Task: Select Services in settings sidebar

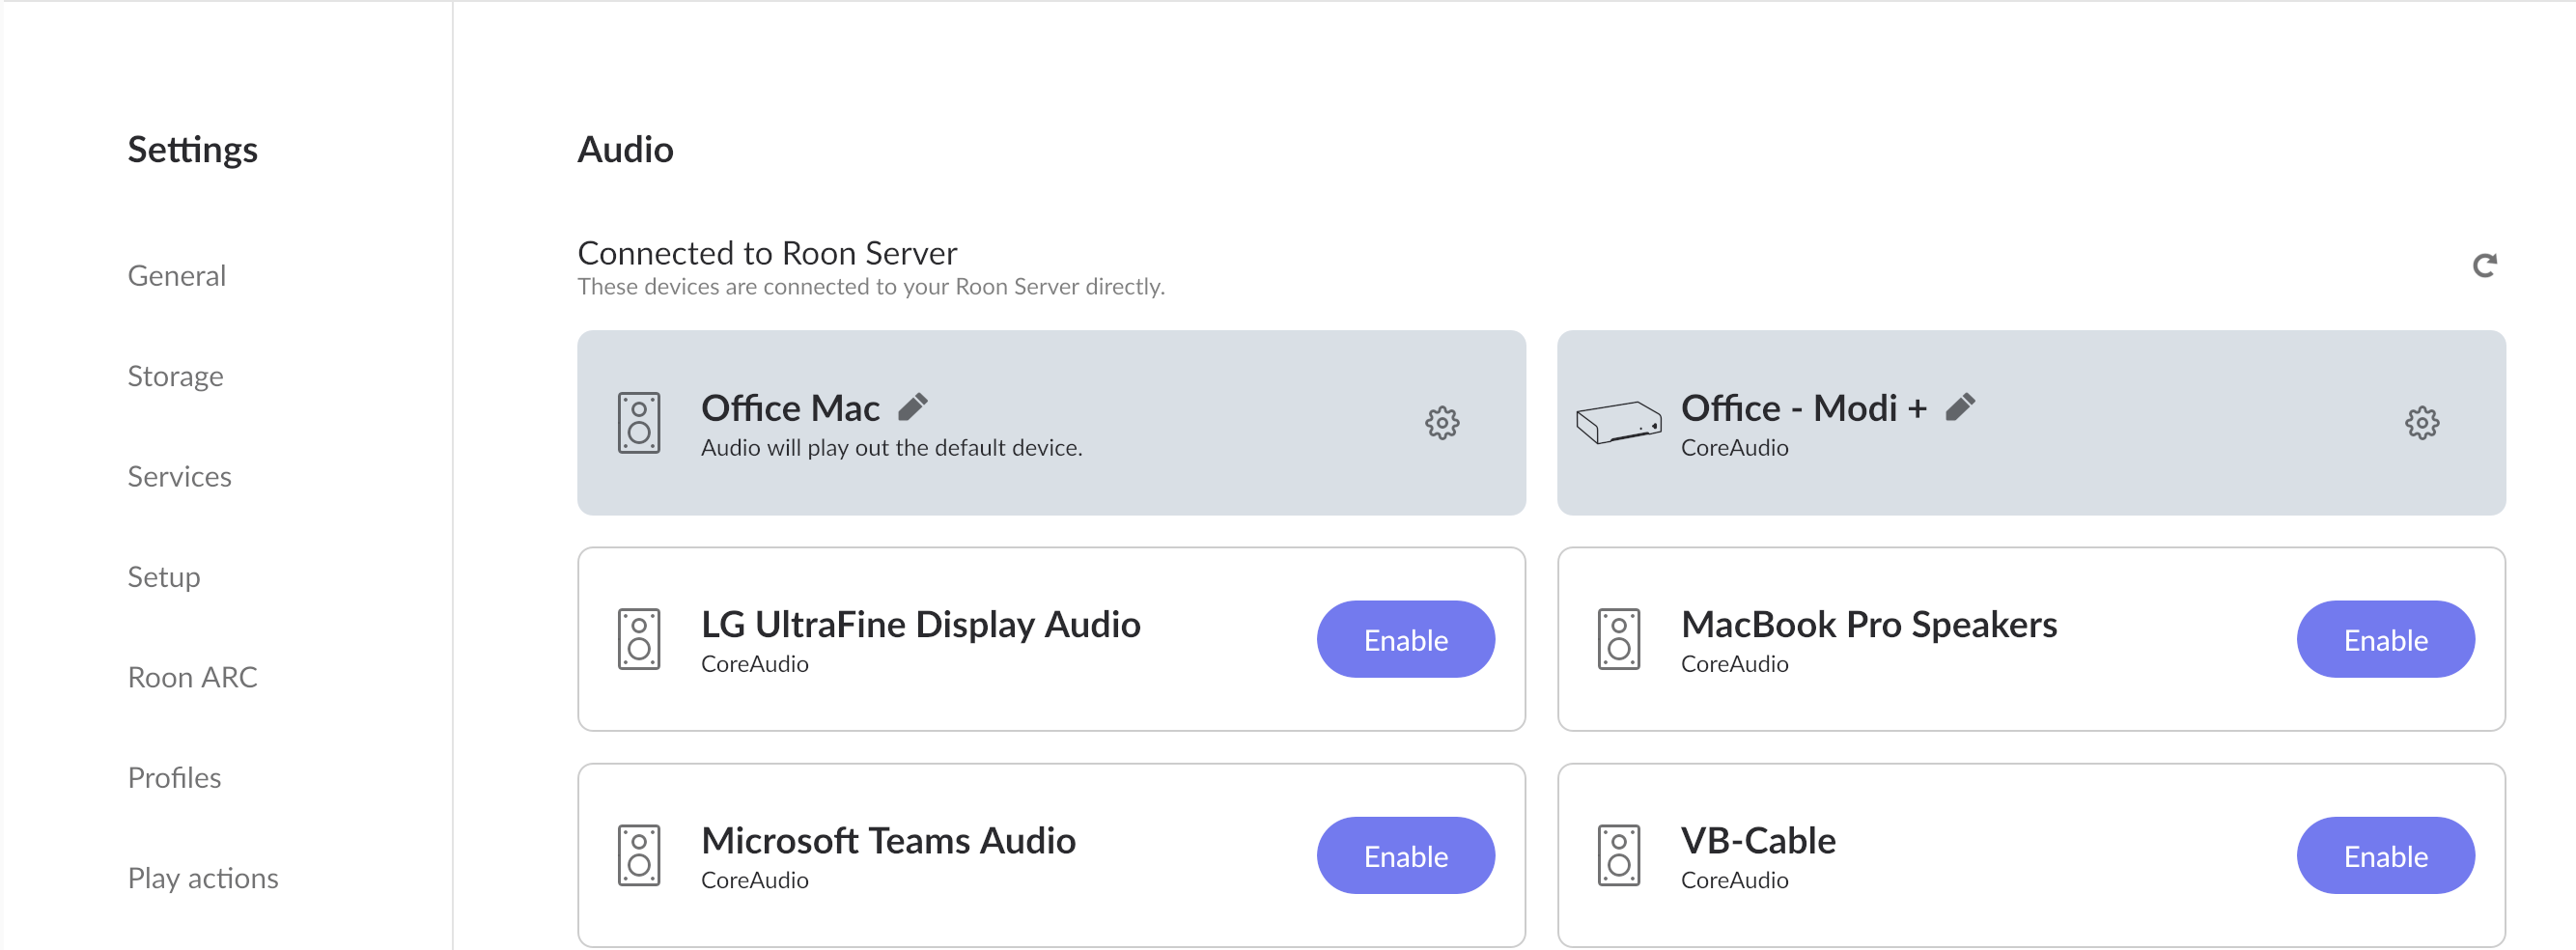Action: click(179, 476)
